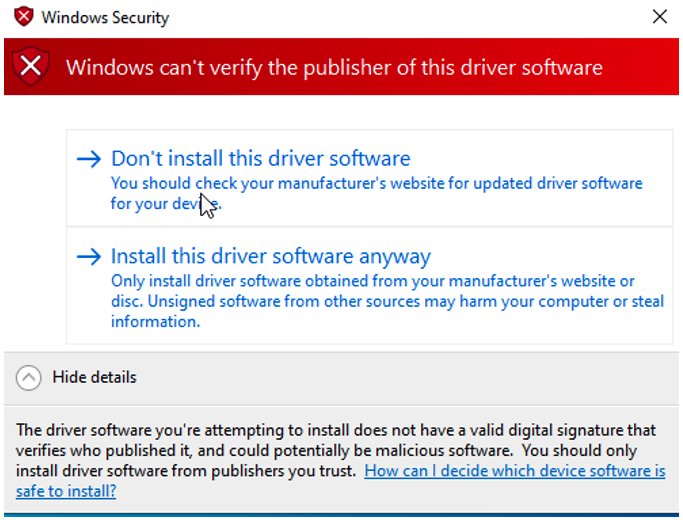Collapse details with the Hide details chevron
The image size is (683, 520).
[29, 377]
